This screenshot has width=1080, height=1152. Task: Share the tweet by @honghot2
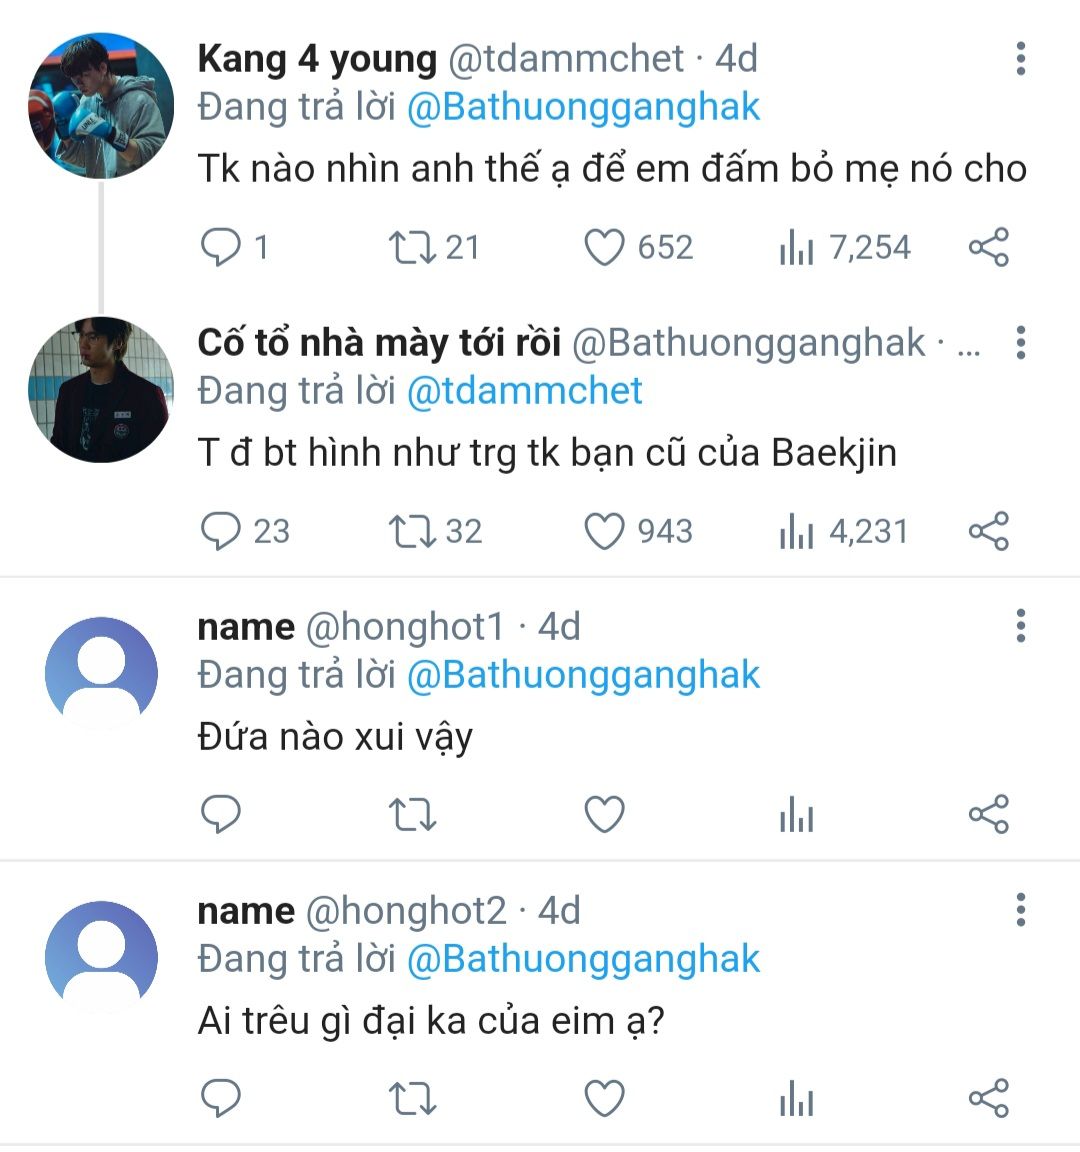[988, 1099]
